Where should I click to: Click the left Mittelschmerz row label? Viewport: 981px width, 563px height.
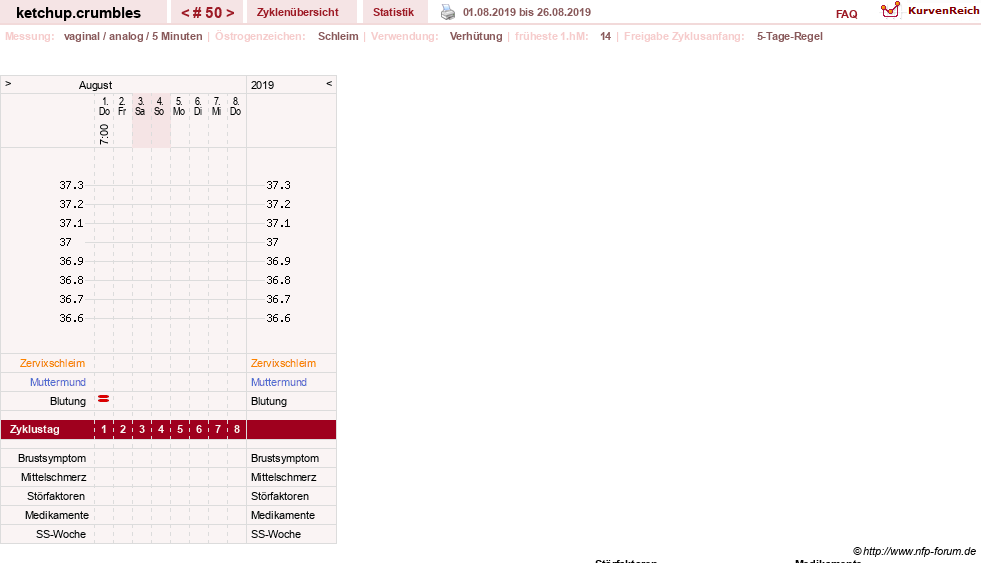coord(54,477)
